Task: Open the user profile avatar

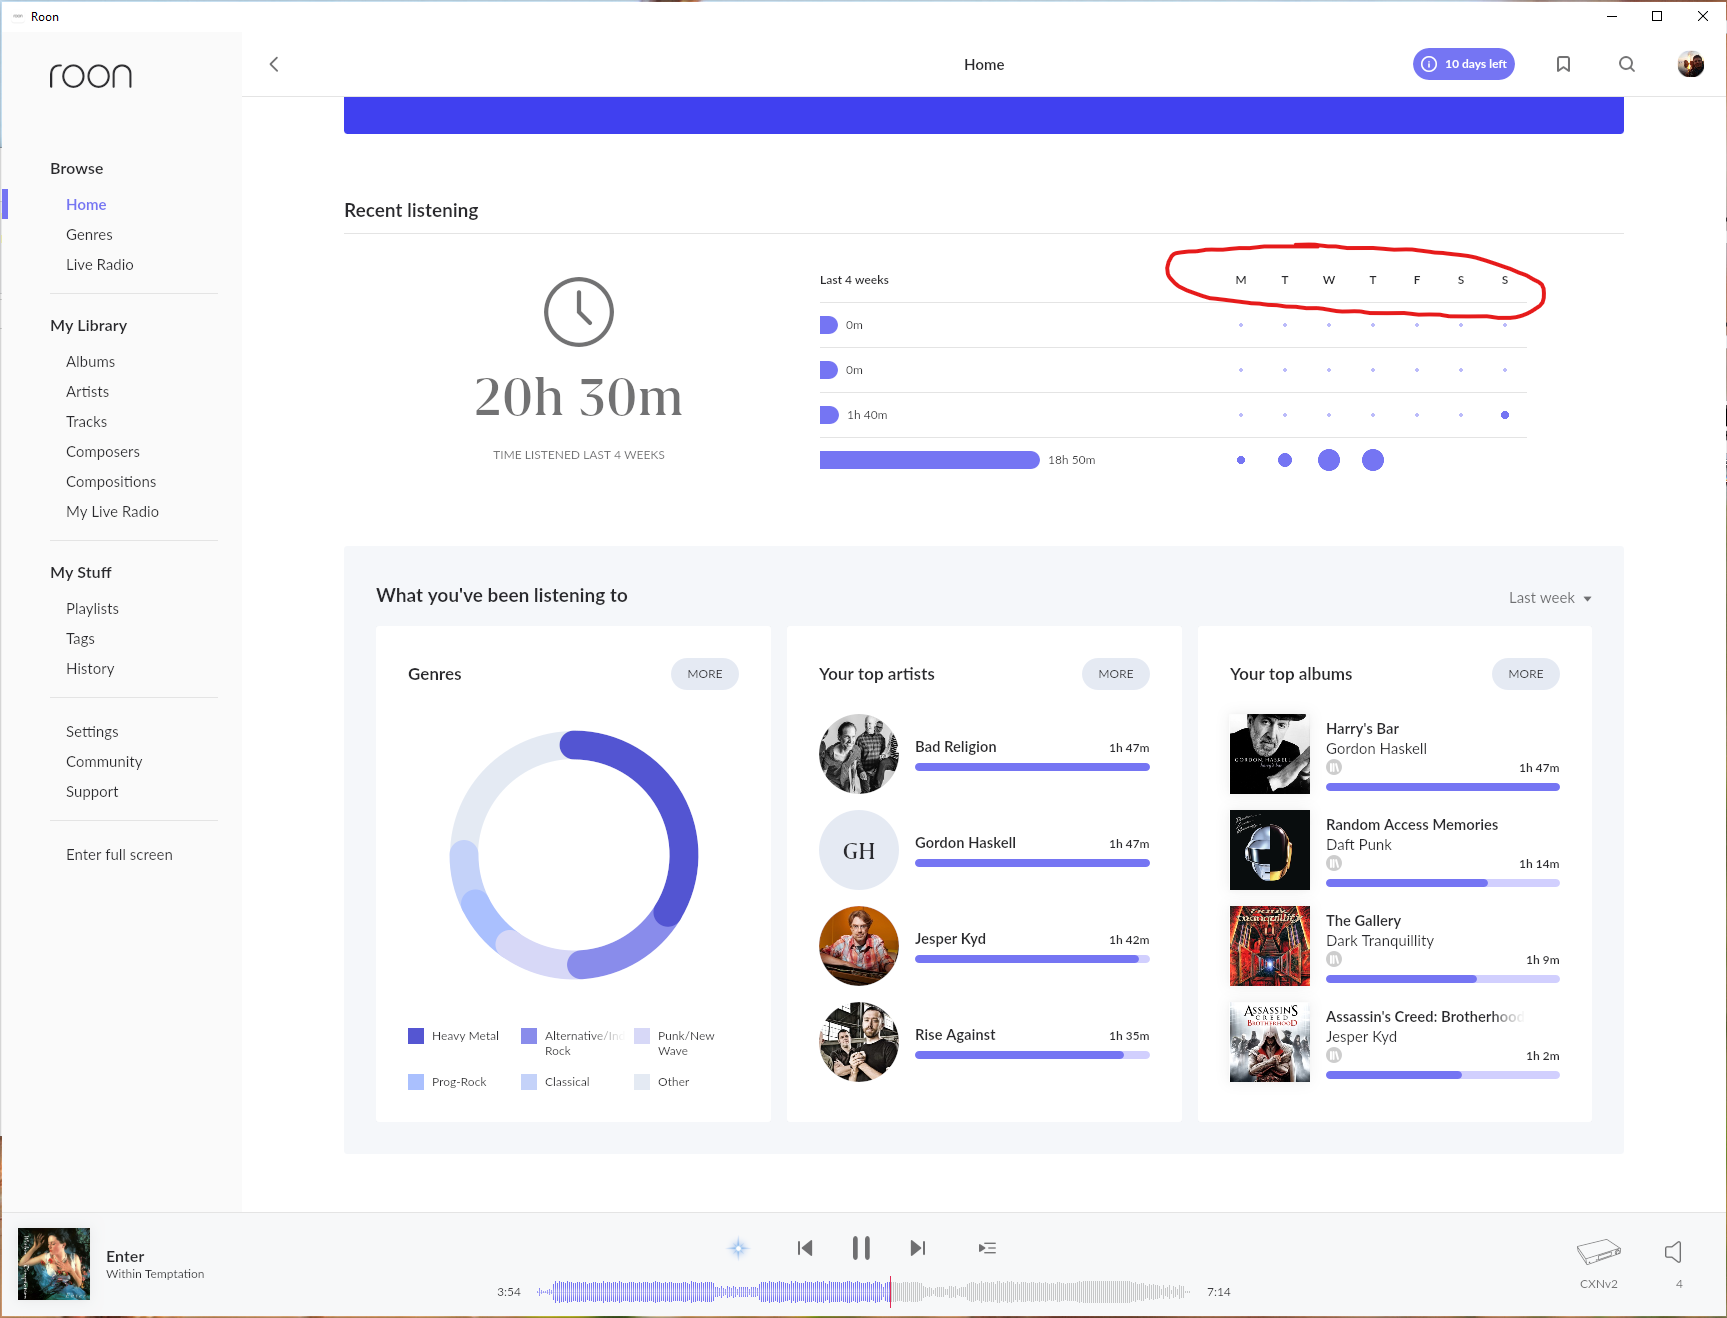Action: [x=1691, y=64]
